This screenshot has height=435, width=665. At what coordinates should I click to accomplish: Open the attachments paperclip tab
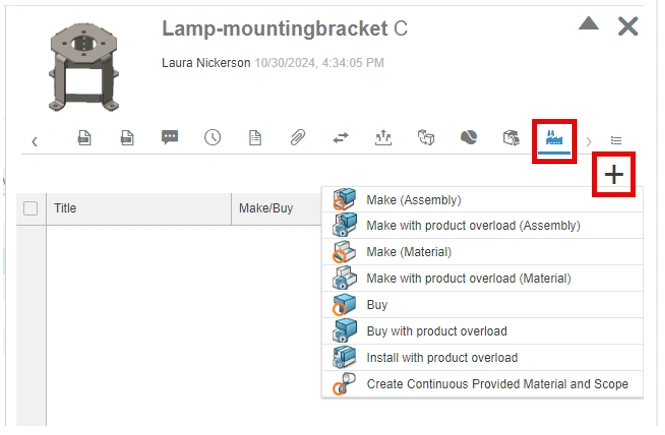click(x=298, y=139)
